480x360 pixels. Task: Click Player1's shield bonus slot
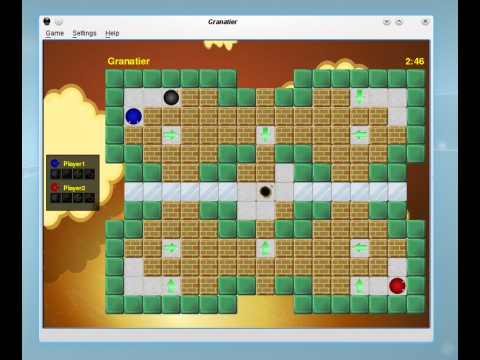point(55,174)
